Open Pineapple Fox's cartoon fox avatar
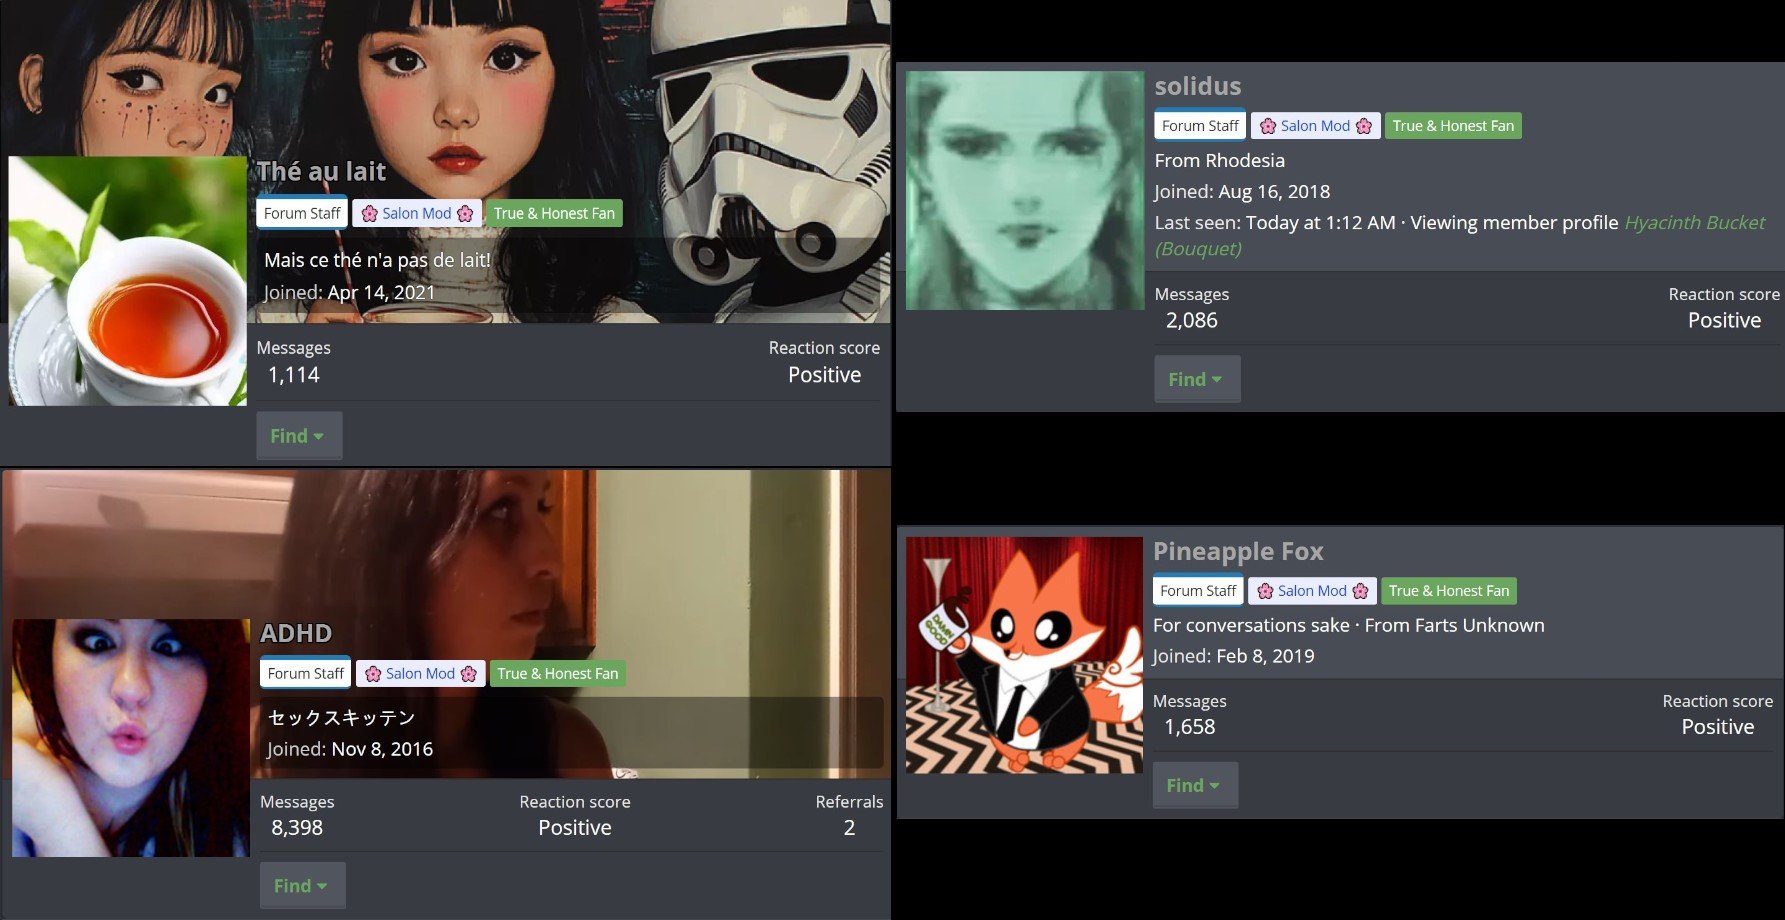 [x=1024, y=655]
